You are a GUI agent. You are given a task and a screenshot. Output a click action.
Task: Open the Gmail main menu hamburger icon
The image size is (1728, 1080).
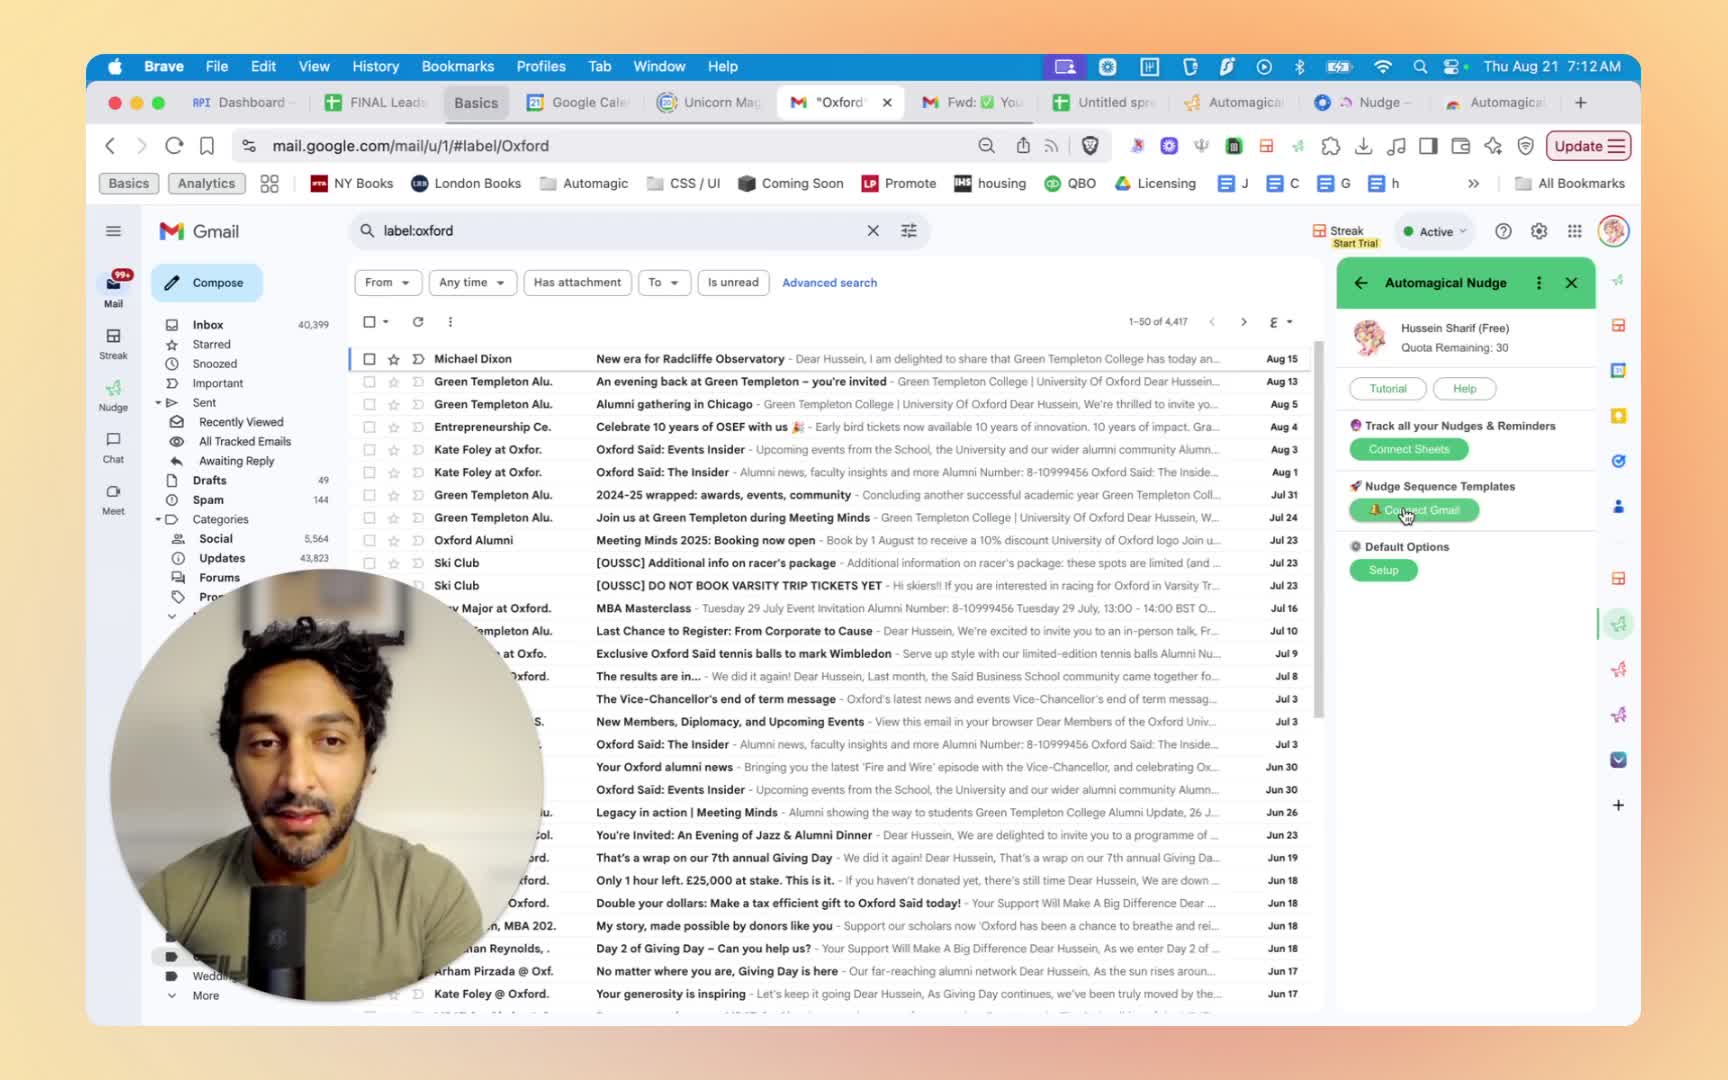click(113, 231)
